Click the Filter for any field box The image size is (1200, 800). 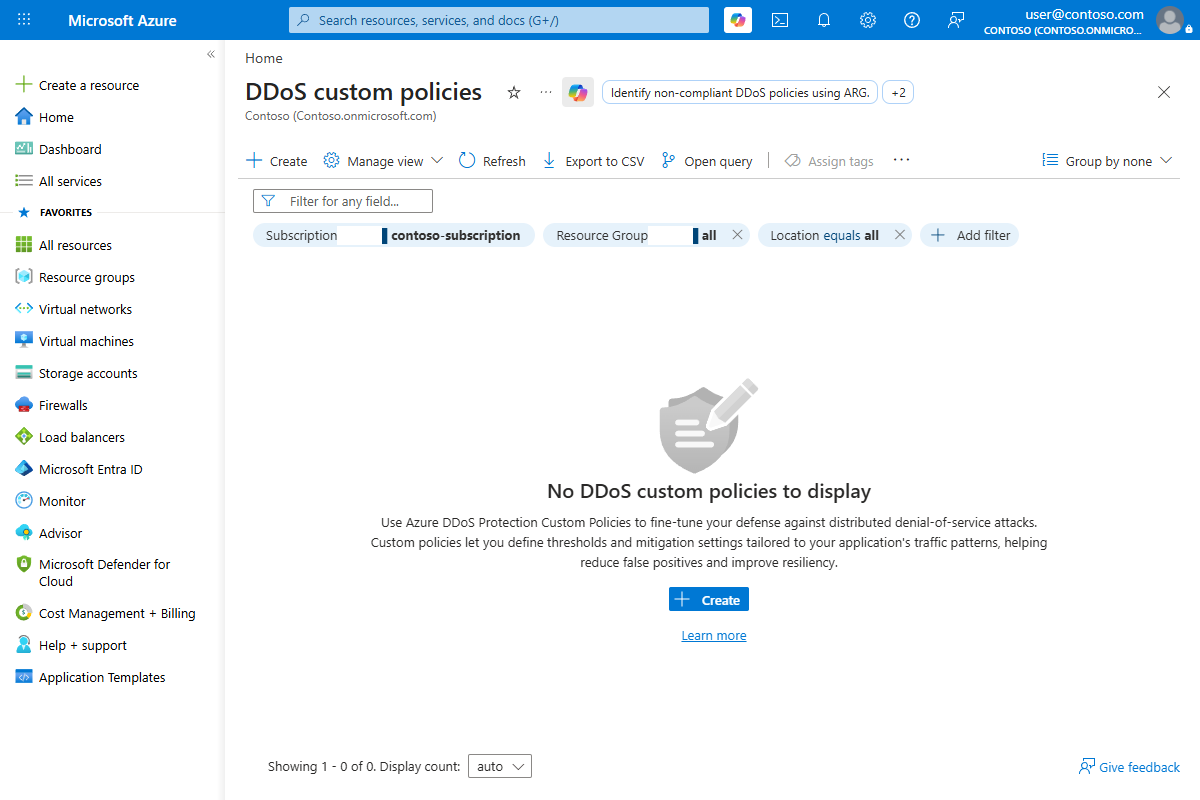pos(343,201)
